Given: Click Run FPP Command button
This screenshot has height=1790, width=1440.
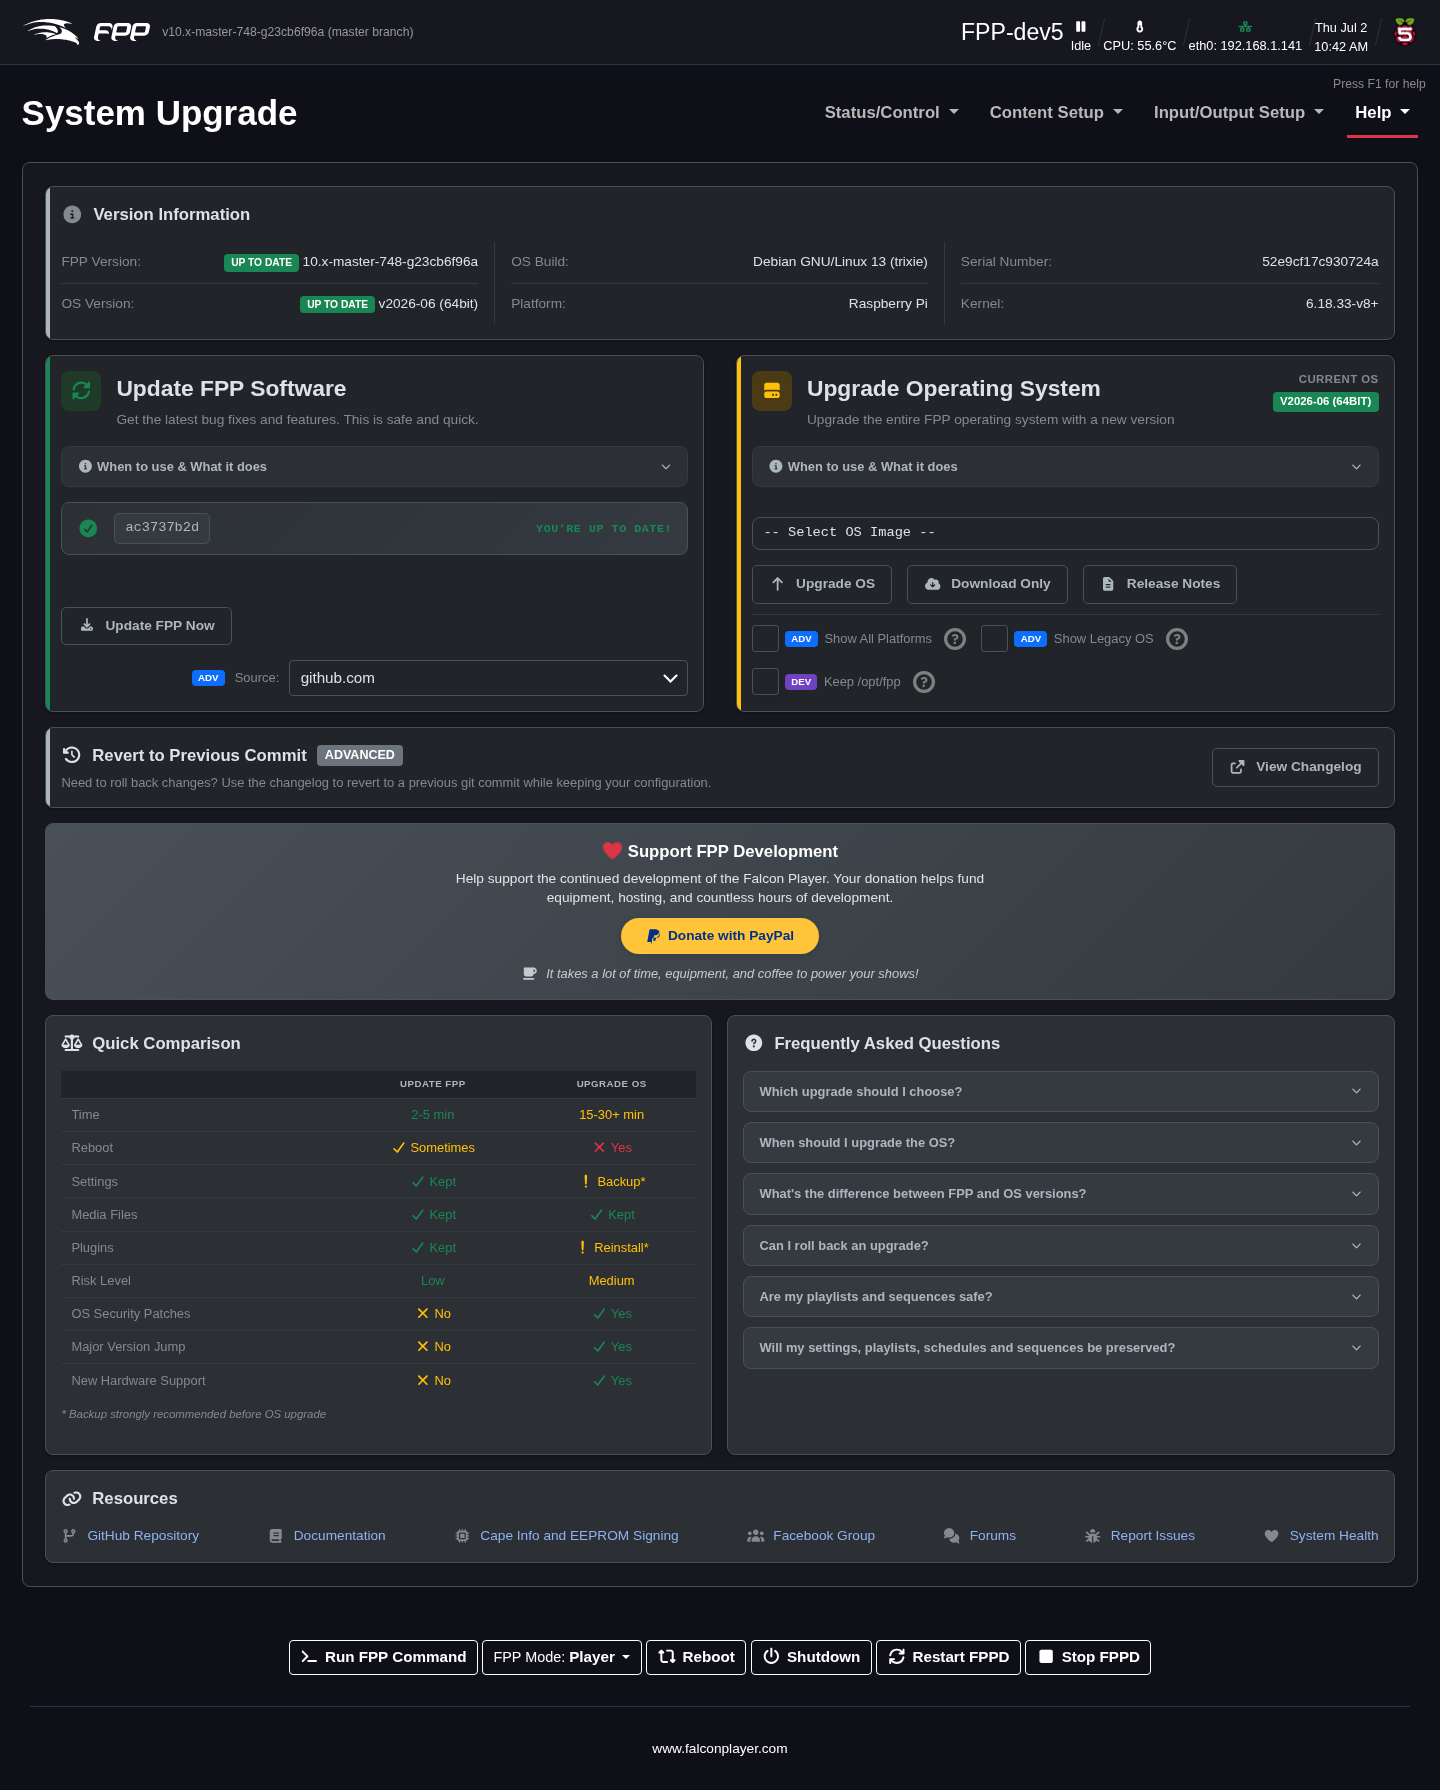Looking at the screenshot, I should coord(383,1657).
